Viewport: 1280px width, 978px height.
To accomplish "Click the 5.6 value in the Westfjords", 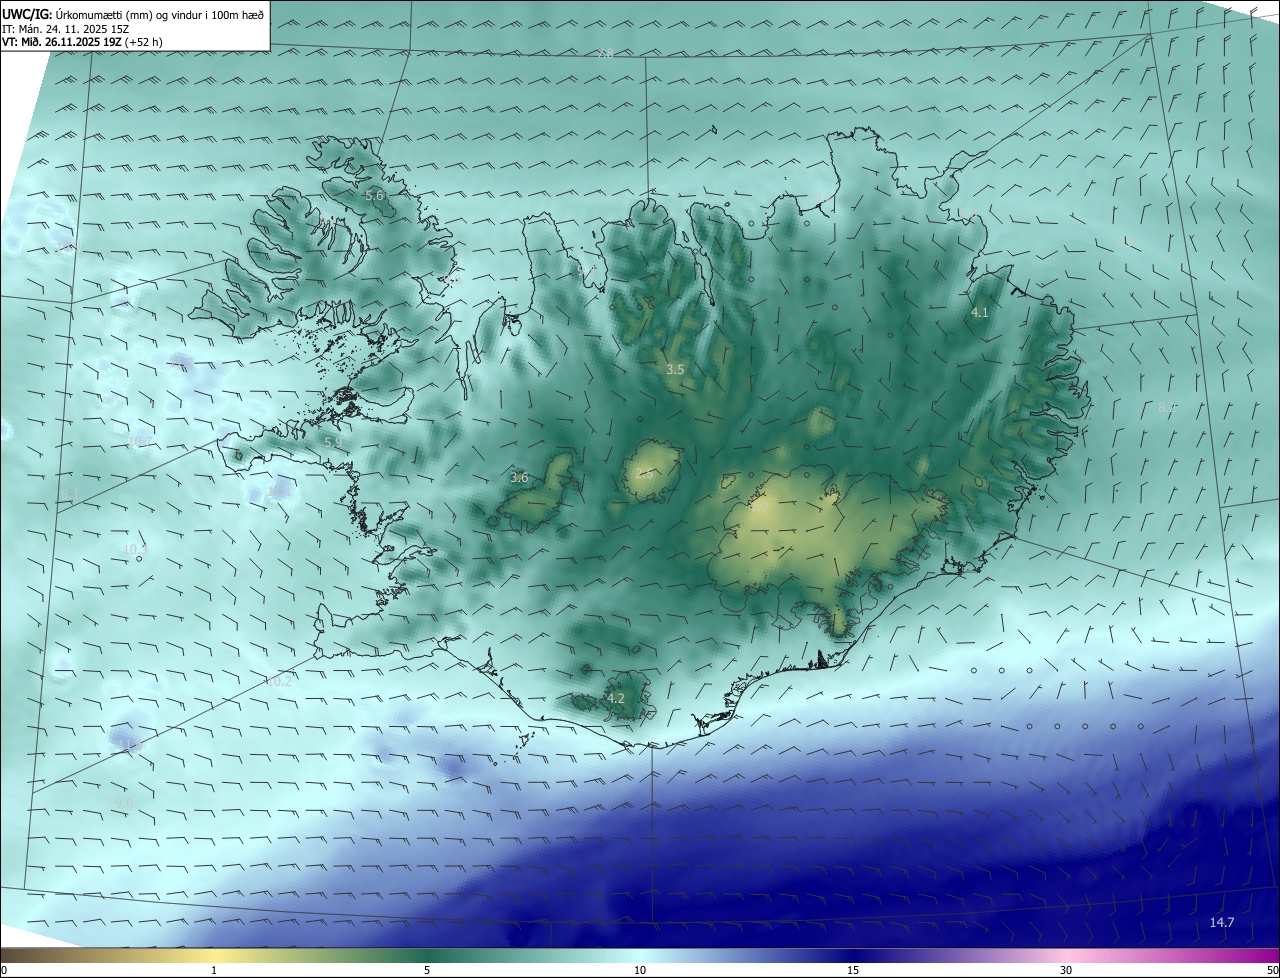I will tap(374, 196).
